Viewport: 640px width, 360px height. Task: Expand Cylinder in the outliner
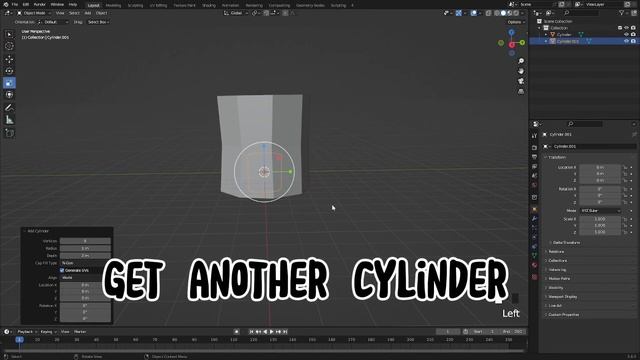tap(546, 35)
